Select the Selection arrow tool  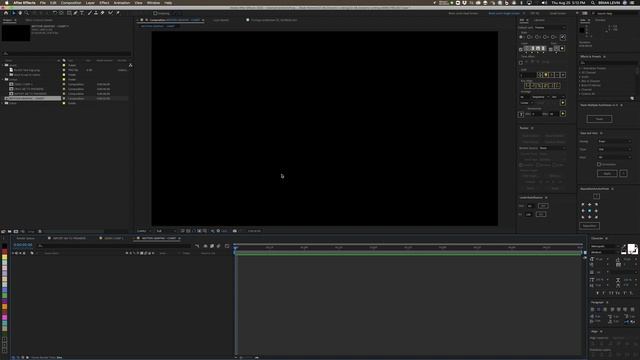13,13
